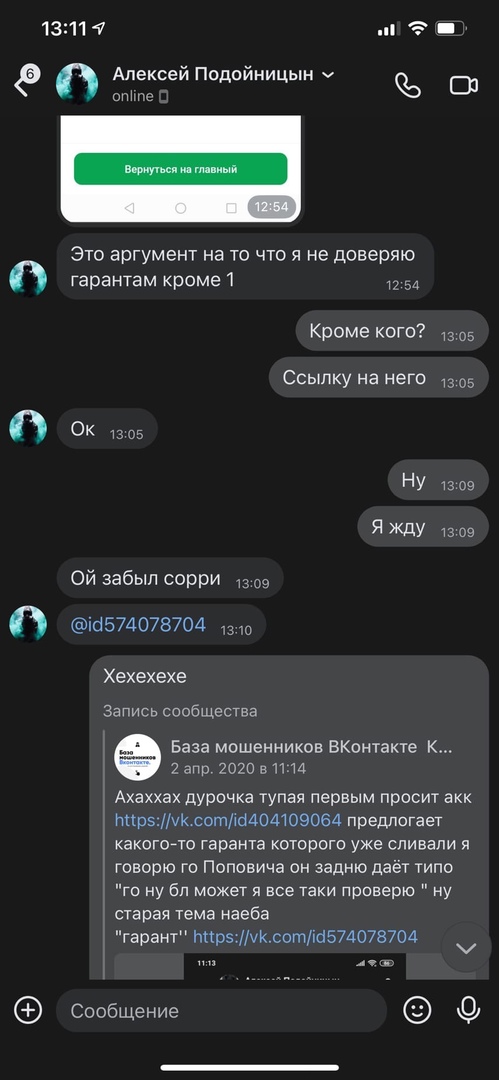Tap sender avatar beside the 'Ок' message

(28, 428)
